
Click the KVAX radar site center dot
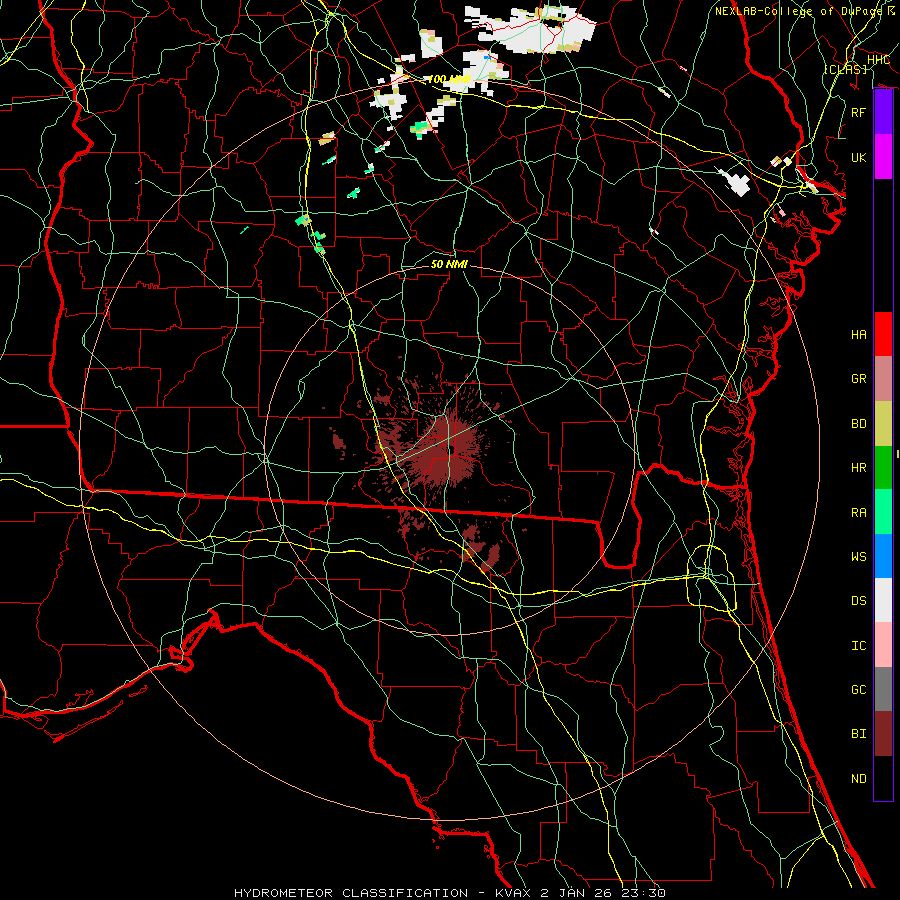pyautogui.click(x=451, y=449)
